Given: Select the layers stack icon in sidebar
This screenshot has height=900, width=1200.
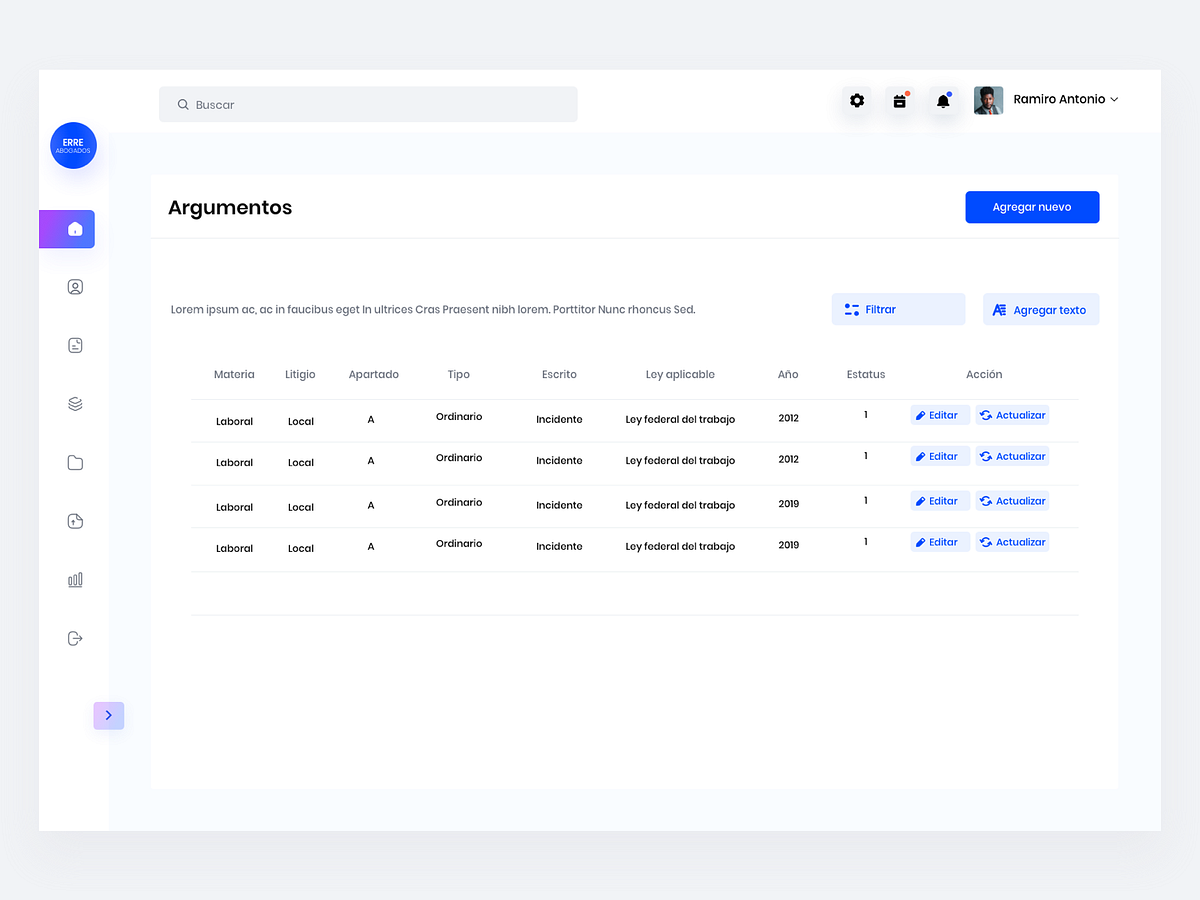Looking at the screenshot, I should (x=75, y=403).
